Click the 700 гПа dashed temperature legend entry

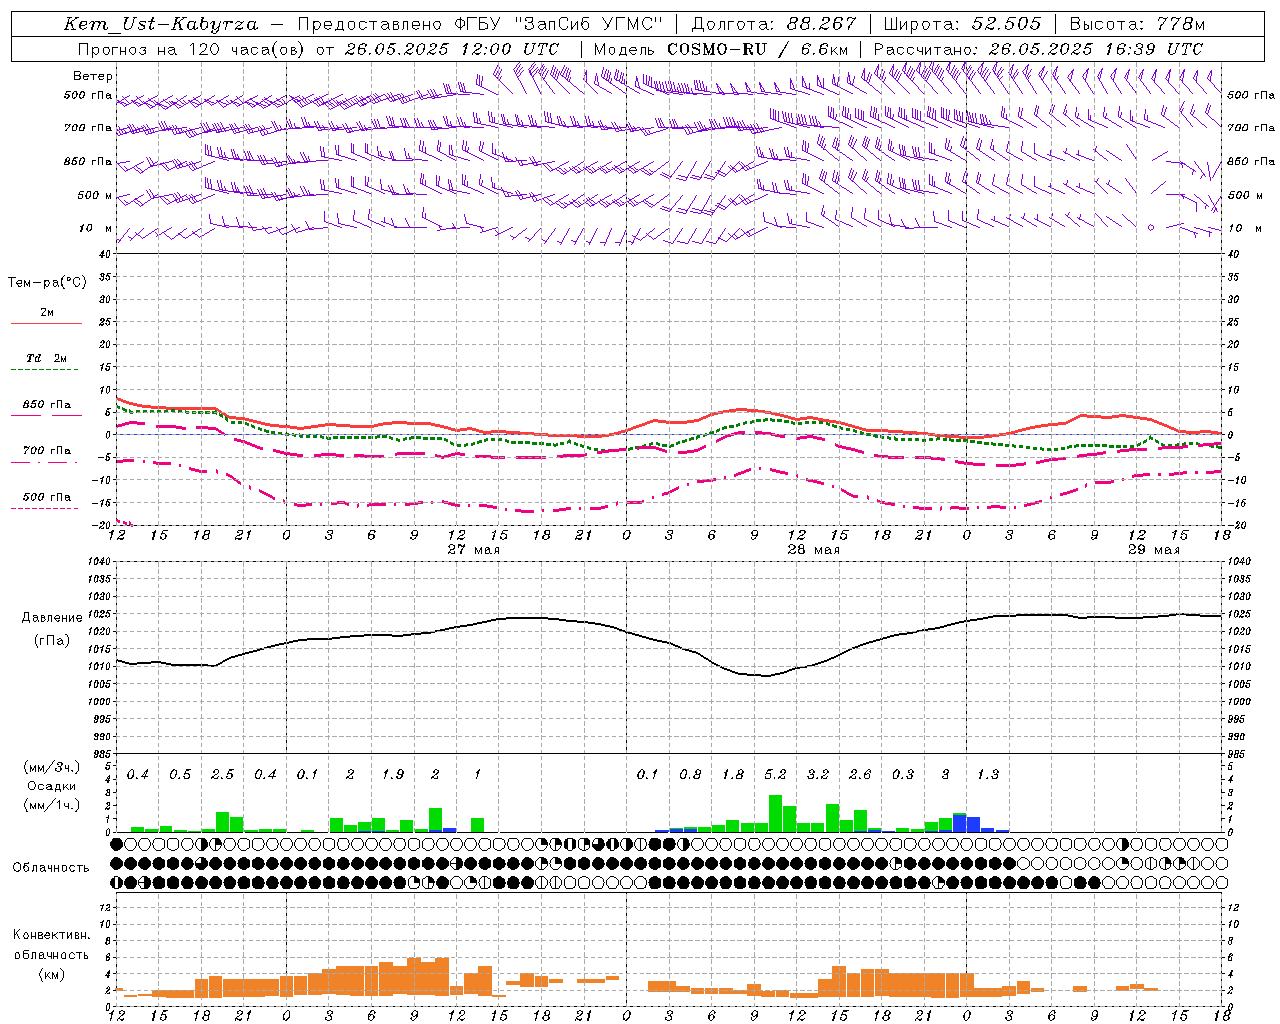46,451
